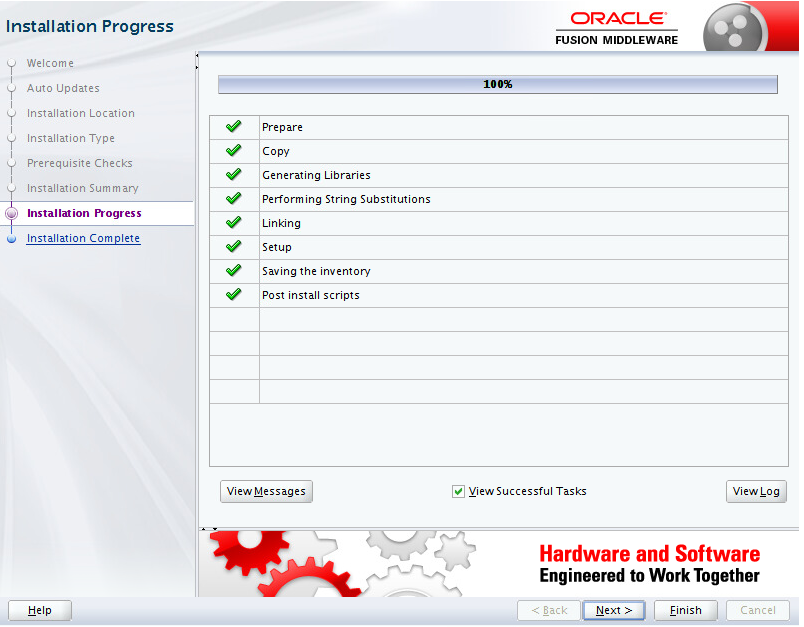Click the green checkmark beside Setup
The width and height of the screenshot is (804, 627).
point(233,247)
